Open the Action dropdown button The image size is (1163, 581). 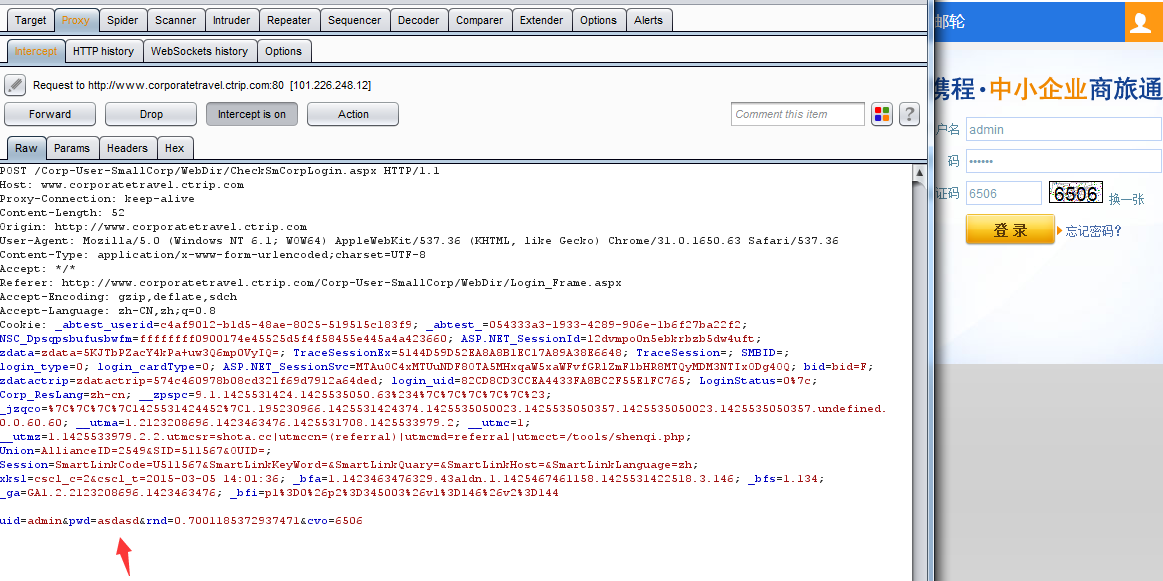pos(353,114)
